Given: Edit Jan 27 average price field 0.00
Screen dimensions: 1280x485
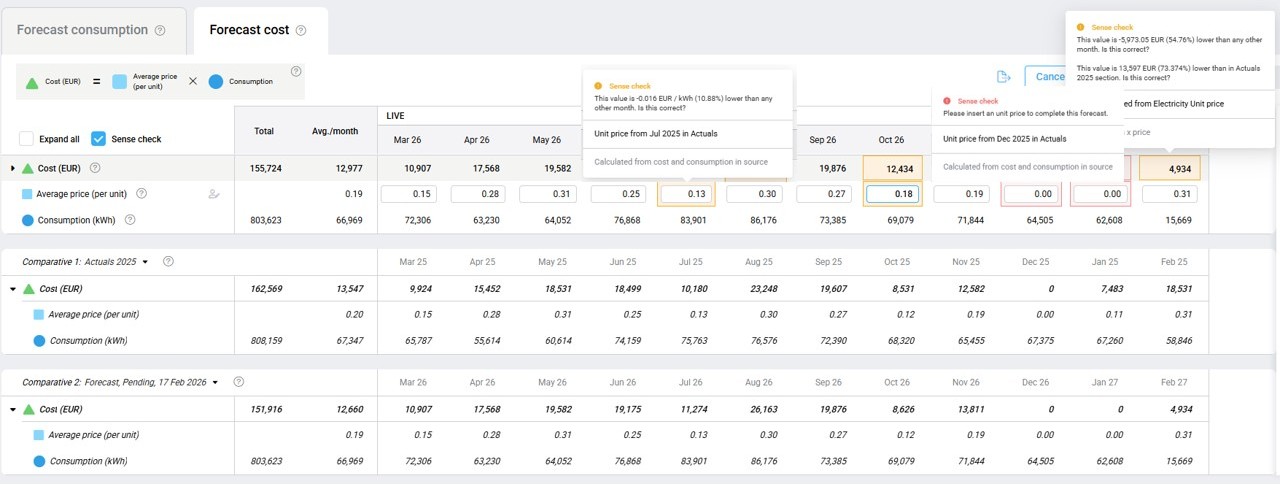Looking at the screenshot, I should [x=1100, y=194].
